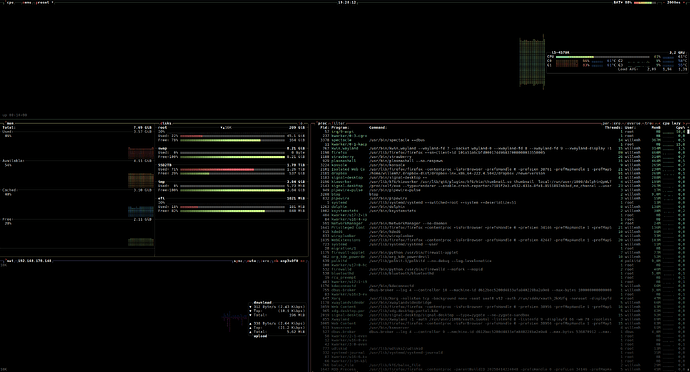
Task: Toggle sync option in net panel
Action: pos(238,261)
